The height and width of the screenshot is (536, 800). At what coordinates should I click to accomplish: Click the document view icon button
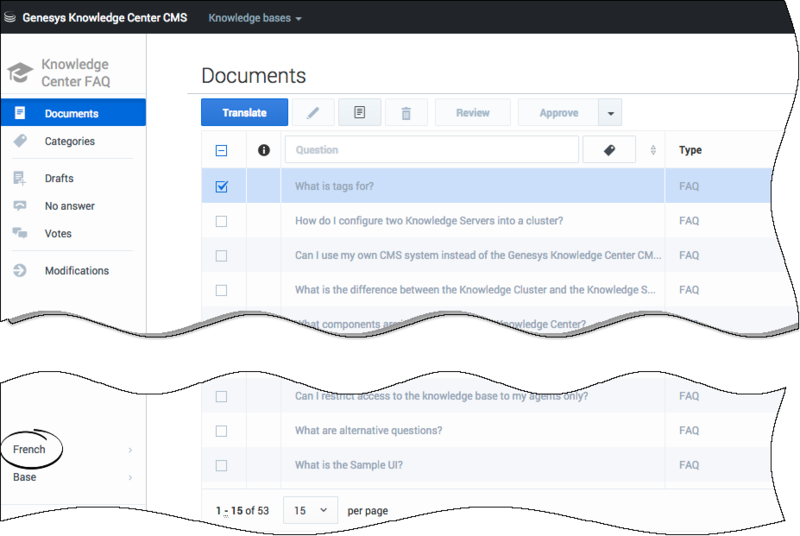(360, 112)
